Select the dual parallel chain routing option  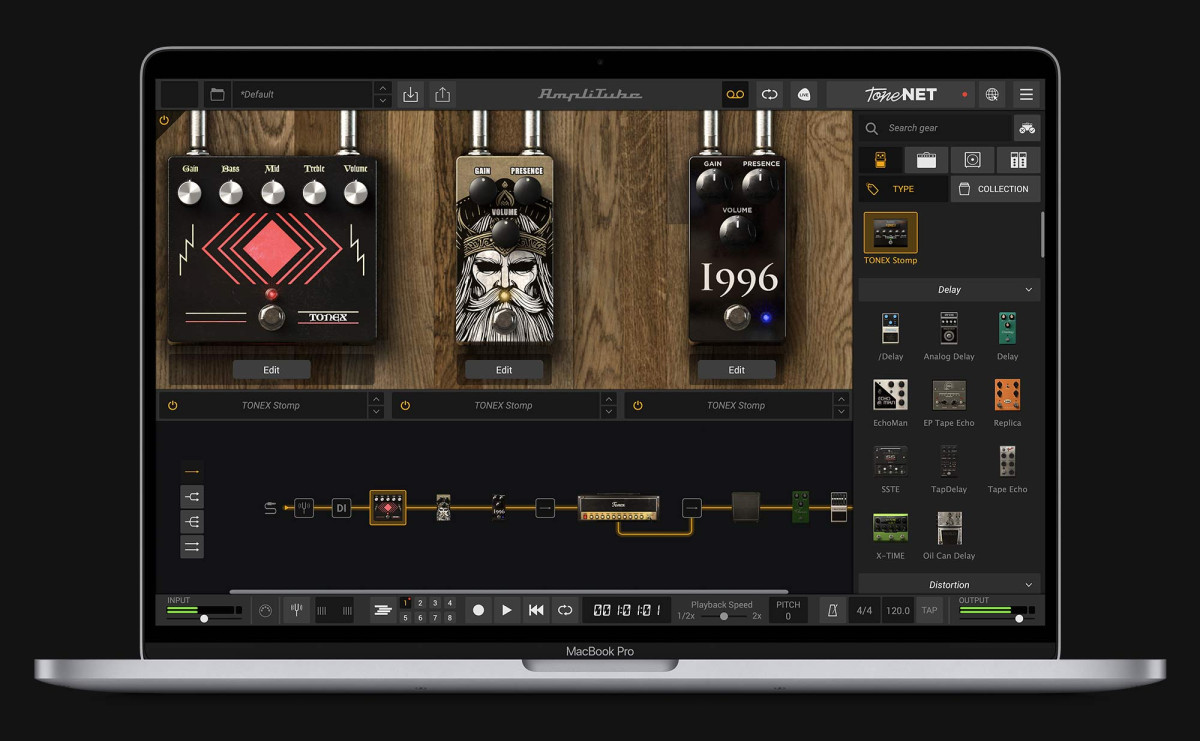pyautogui.click(x=192, y=546)
